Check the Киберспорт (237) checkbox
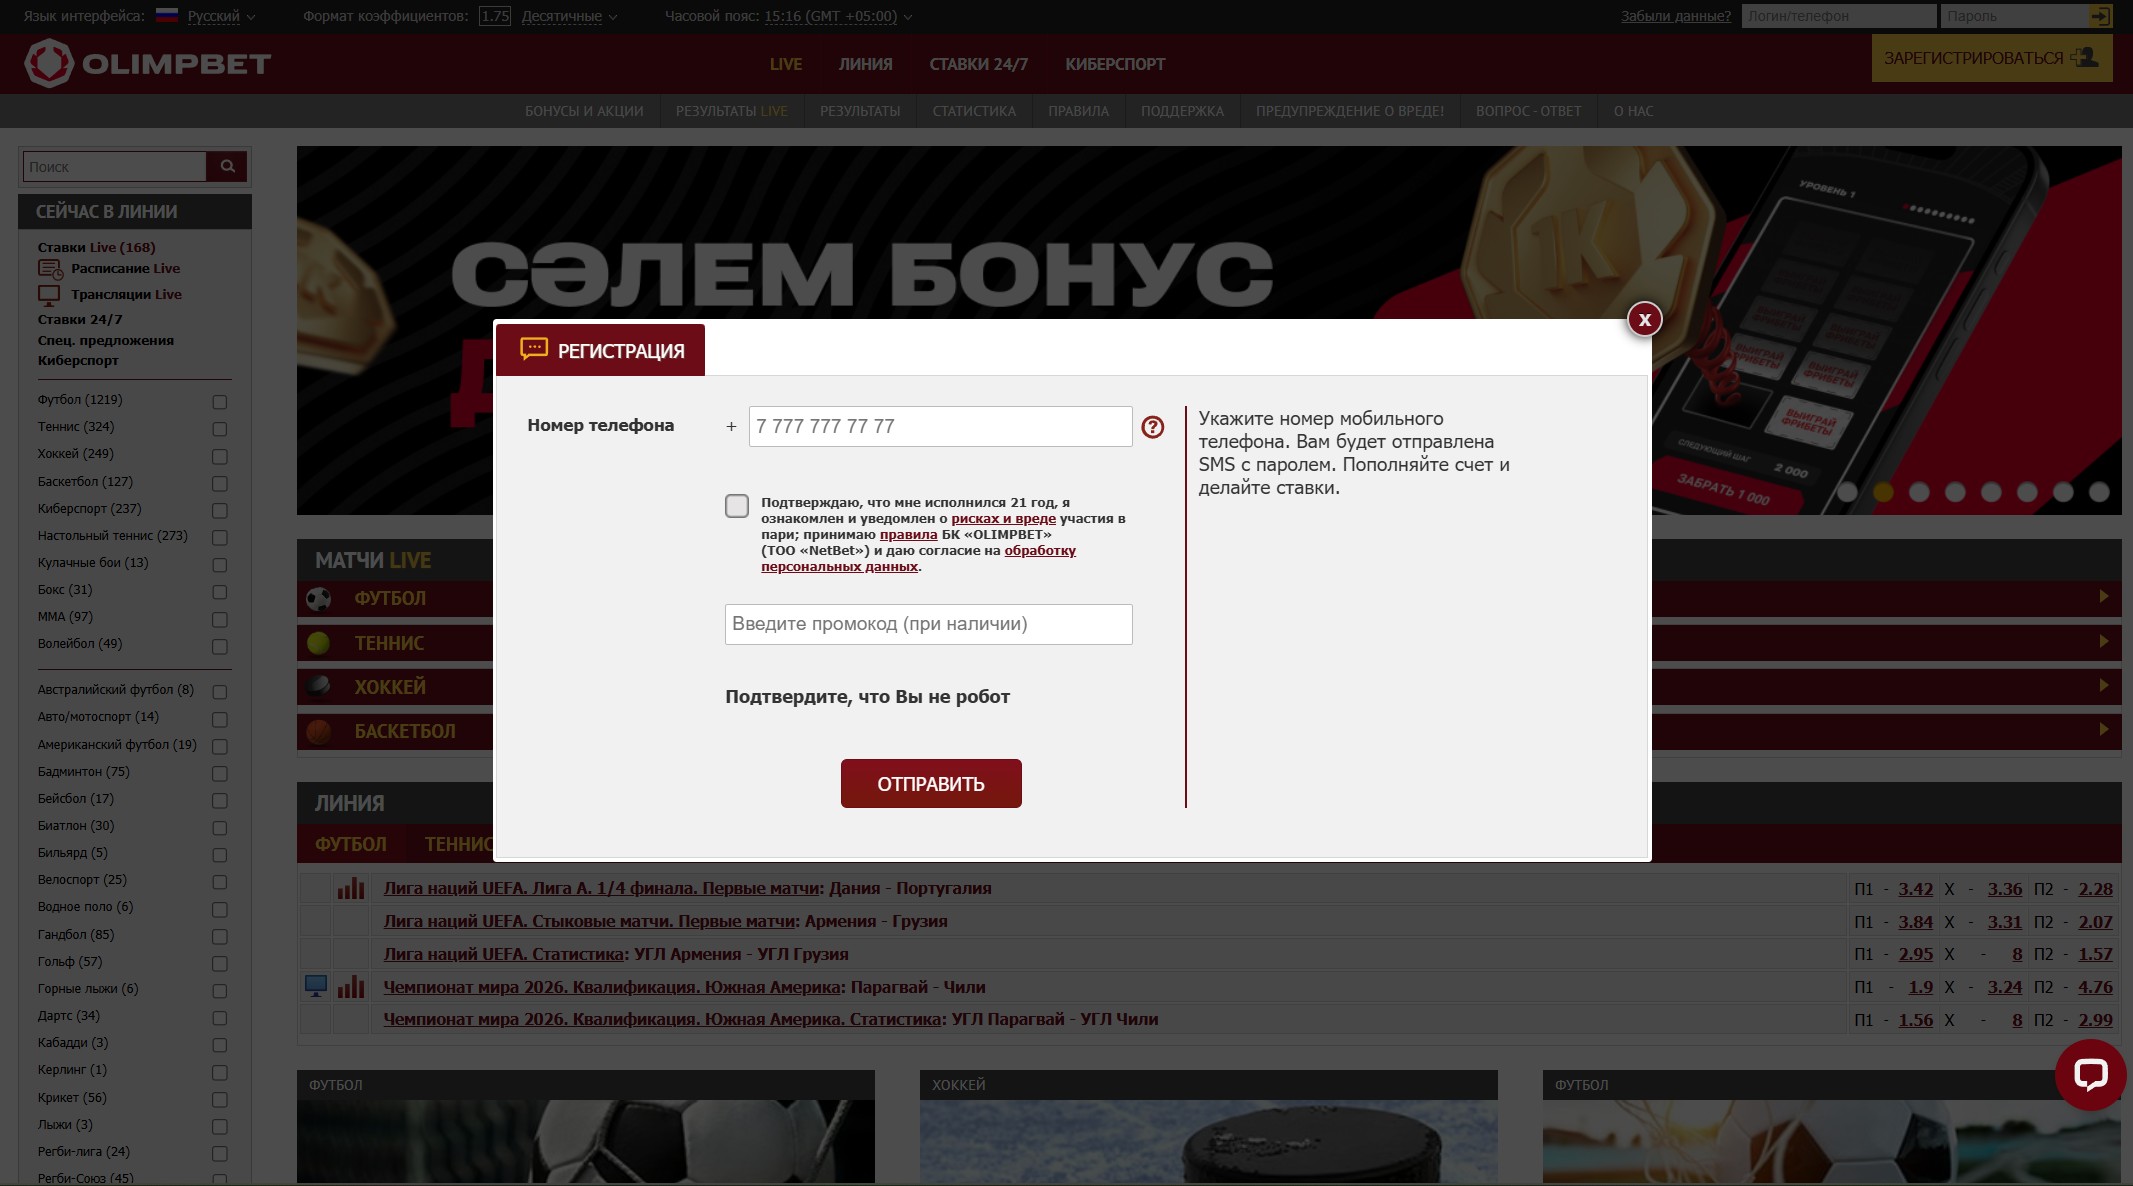 click(x=220, y=511)
